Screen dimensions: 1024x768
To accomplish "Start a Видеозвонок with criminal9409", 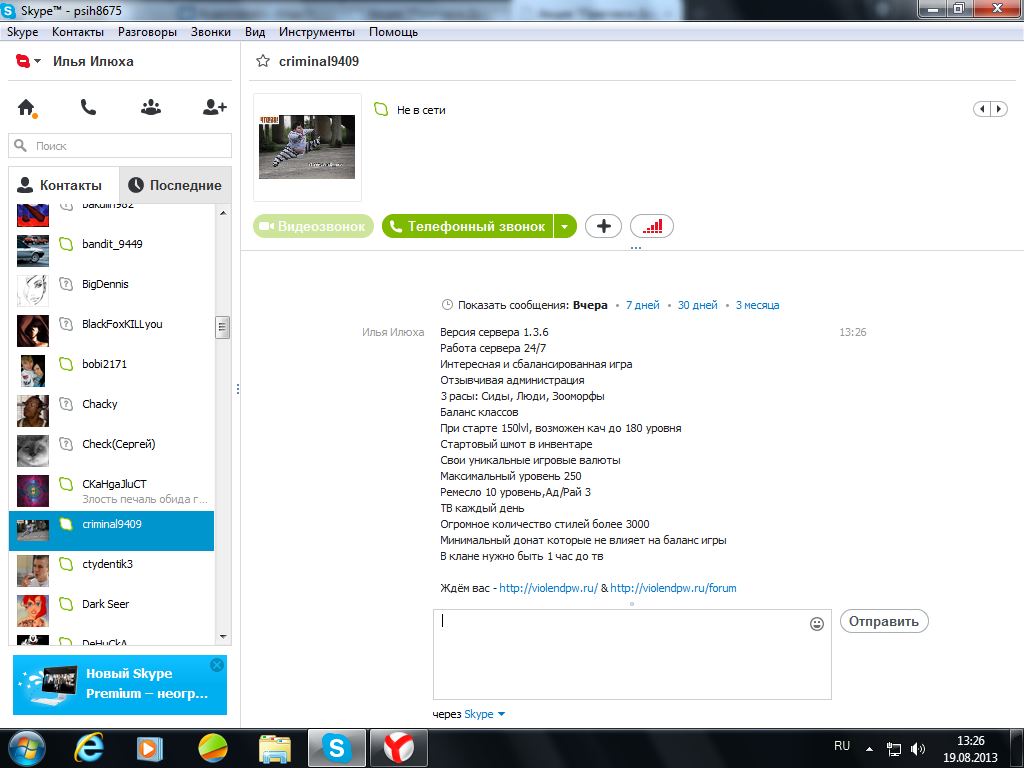I will point(313,226).
